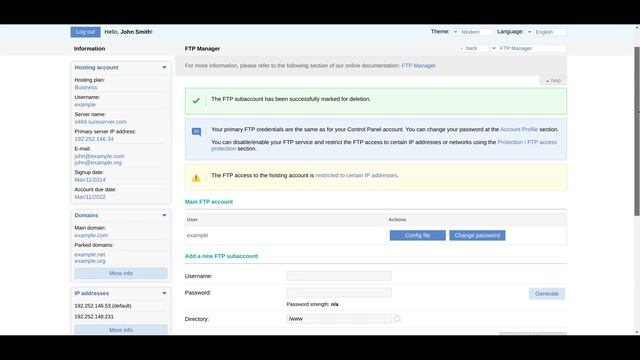Click the Main FTP account heading
Screen dimensions: 640x360
coord(209,202)
